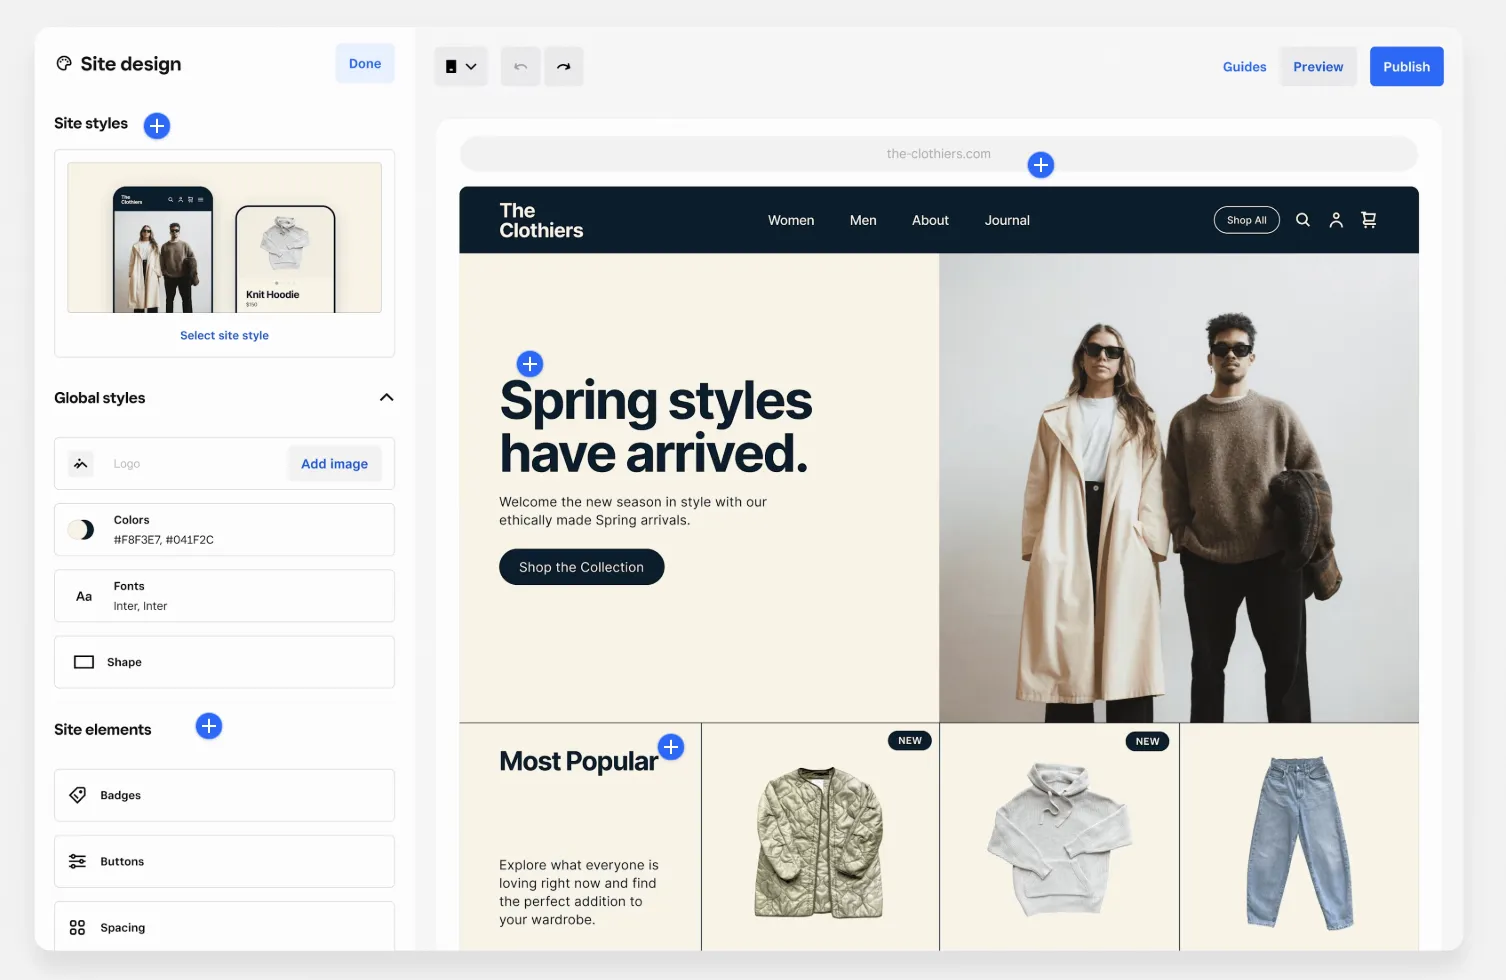Click the search icon in site header
The height and width of the screenshot is (980, 1506).
pyautogui.click(x=1303, y=220)
